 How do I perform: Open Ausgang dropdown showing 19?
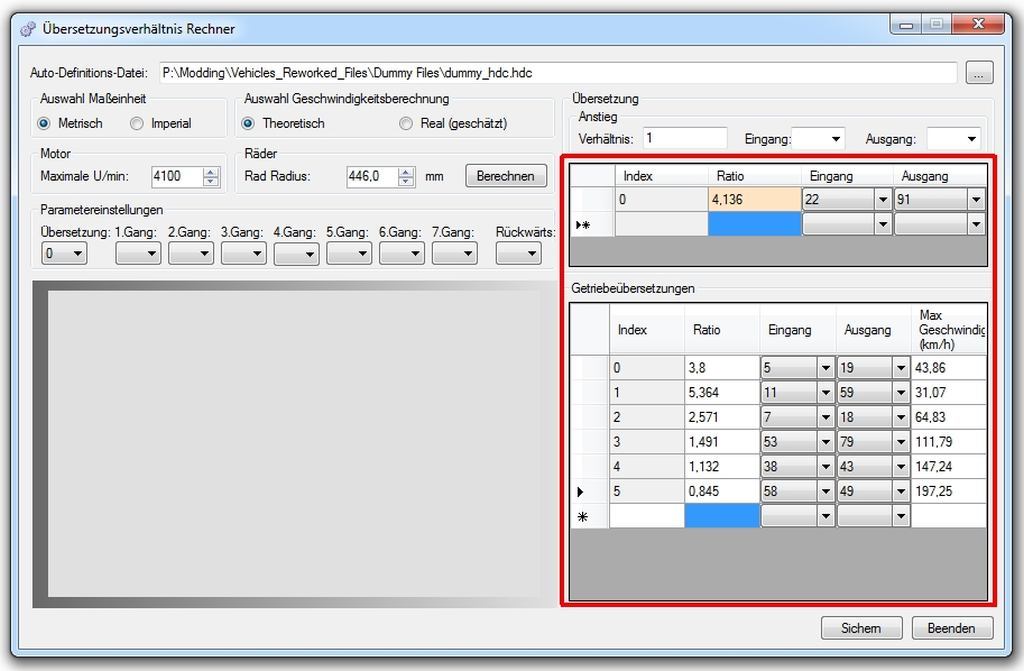tap(901, 368)
